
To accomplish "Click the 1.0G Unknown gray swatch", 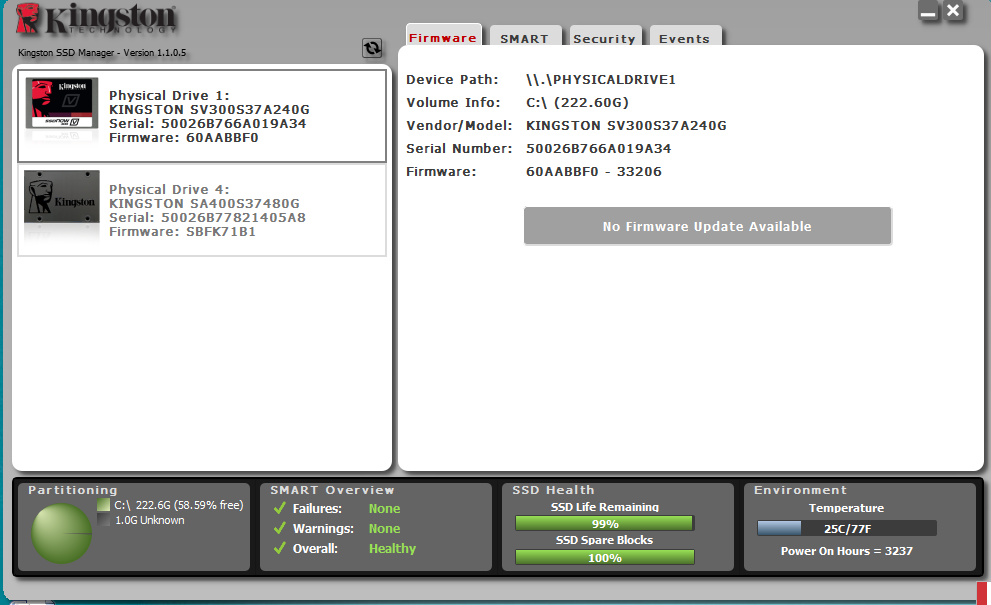I will [x=104, y=520].
